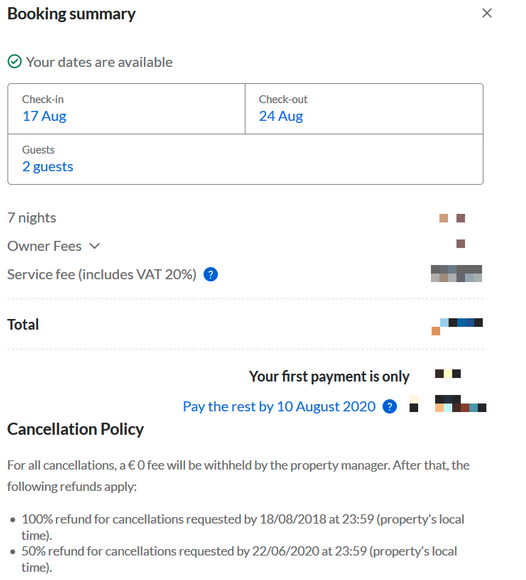Viewport: 526px width, 580px height.
Task: Open Service fee VAT help icon
Action: click(210, 274)
